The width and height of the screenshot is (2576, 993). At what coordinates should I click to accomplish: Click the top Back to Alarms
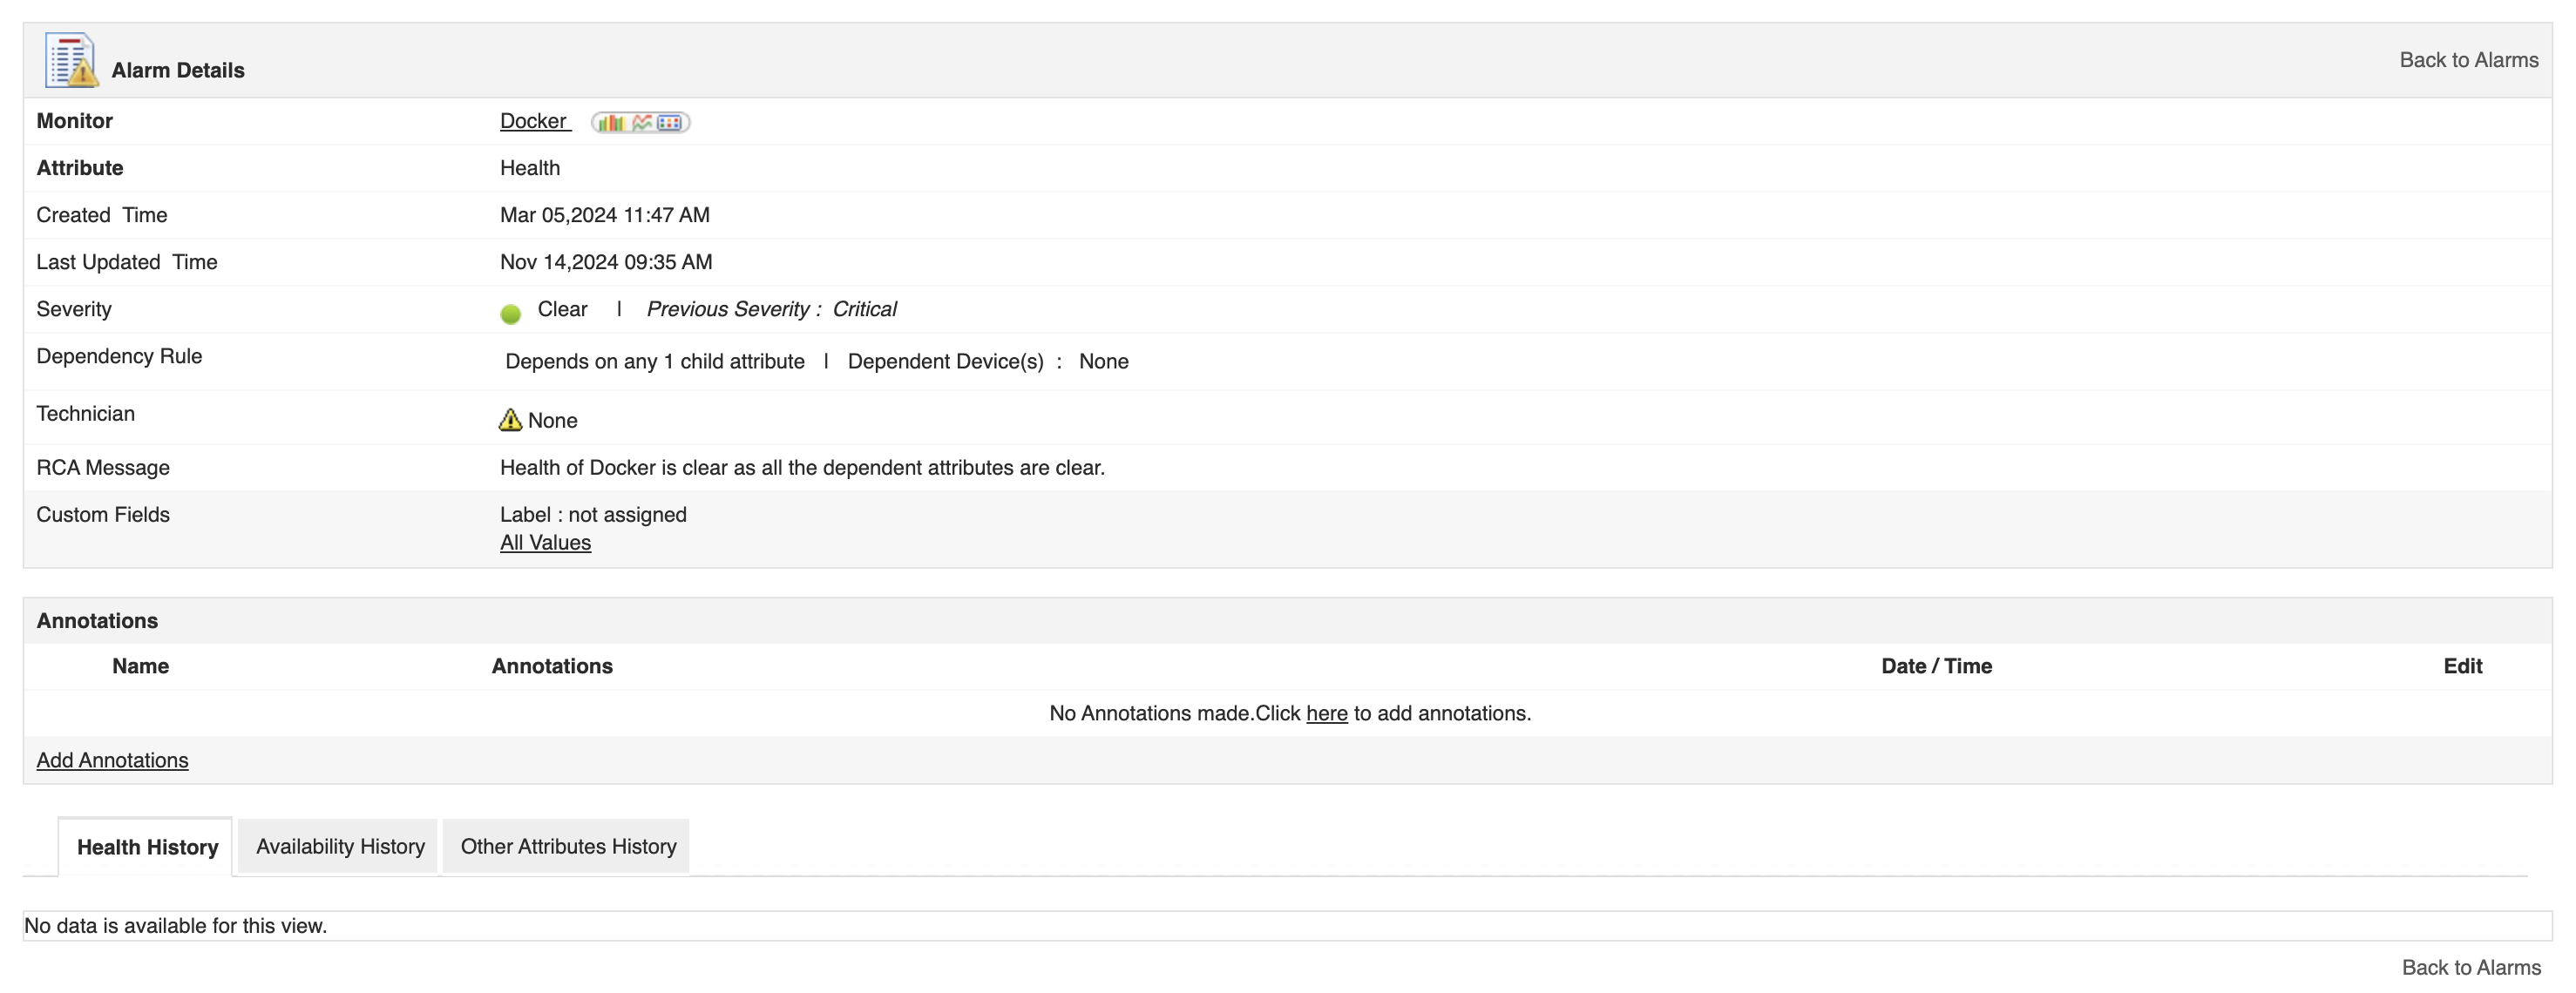[x=2469, y=59]
